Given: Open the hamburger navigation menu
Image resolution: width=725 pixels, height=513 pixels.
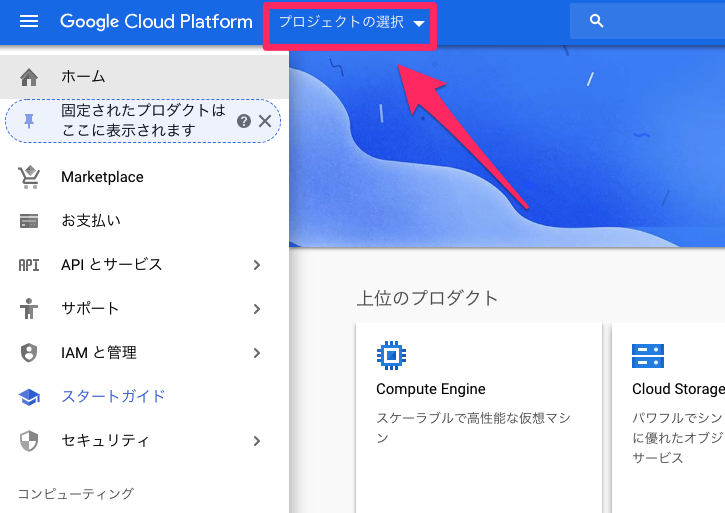Looking at the screenshot, I should click(x=29, y=21).
